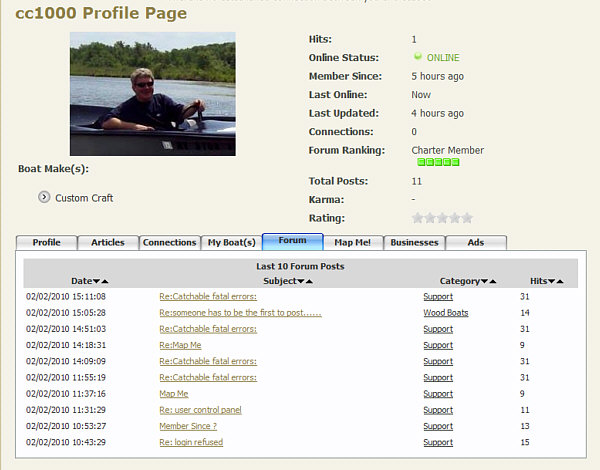Open Re:Catchable fatal errors post from 14:09:09

(208, 361)
